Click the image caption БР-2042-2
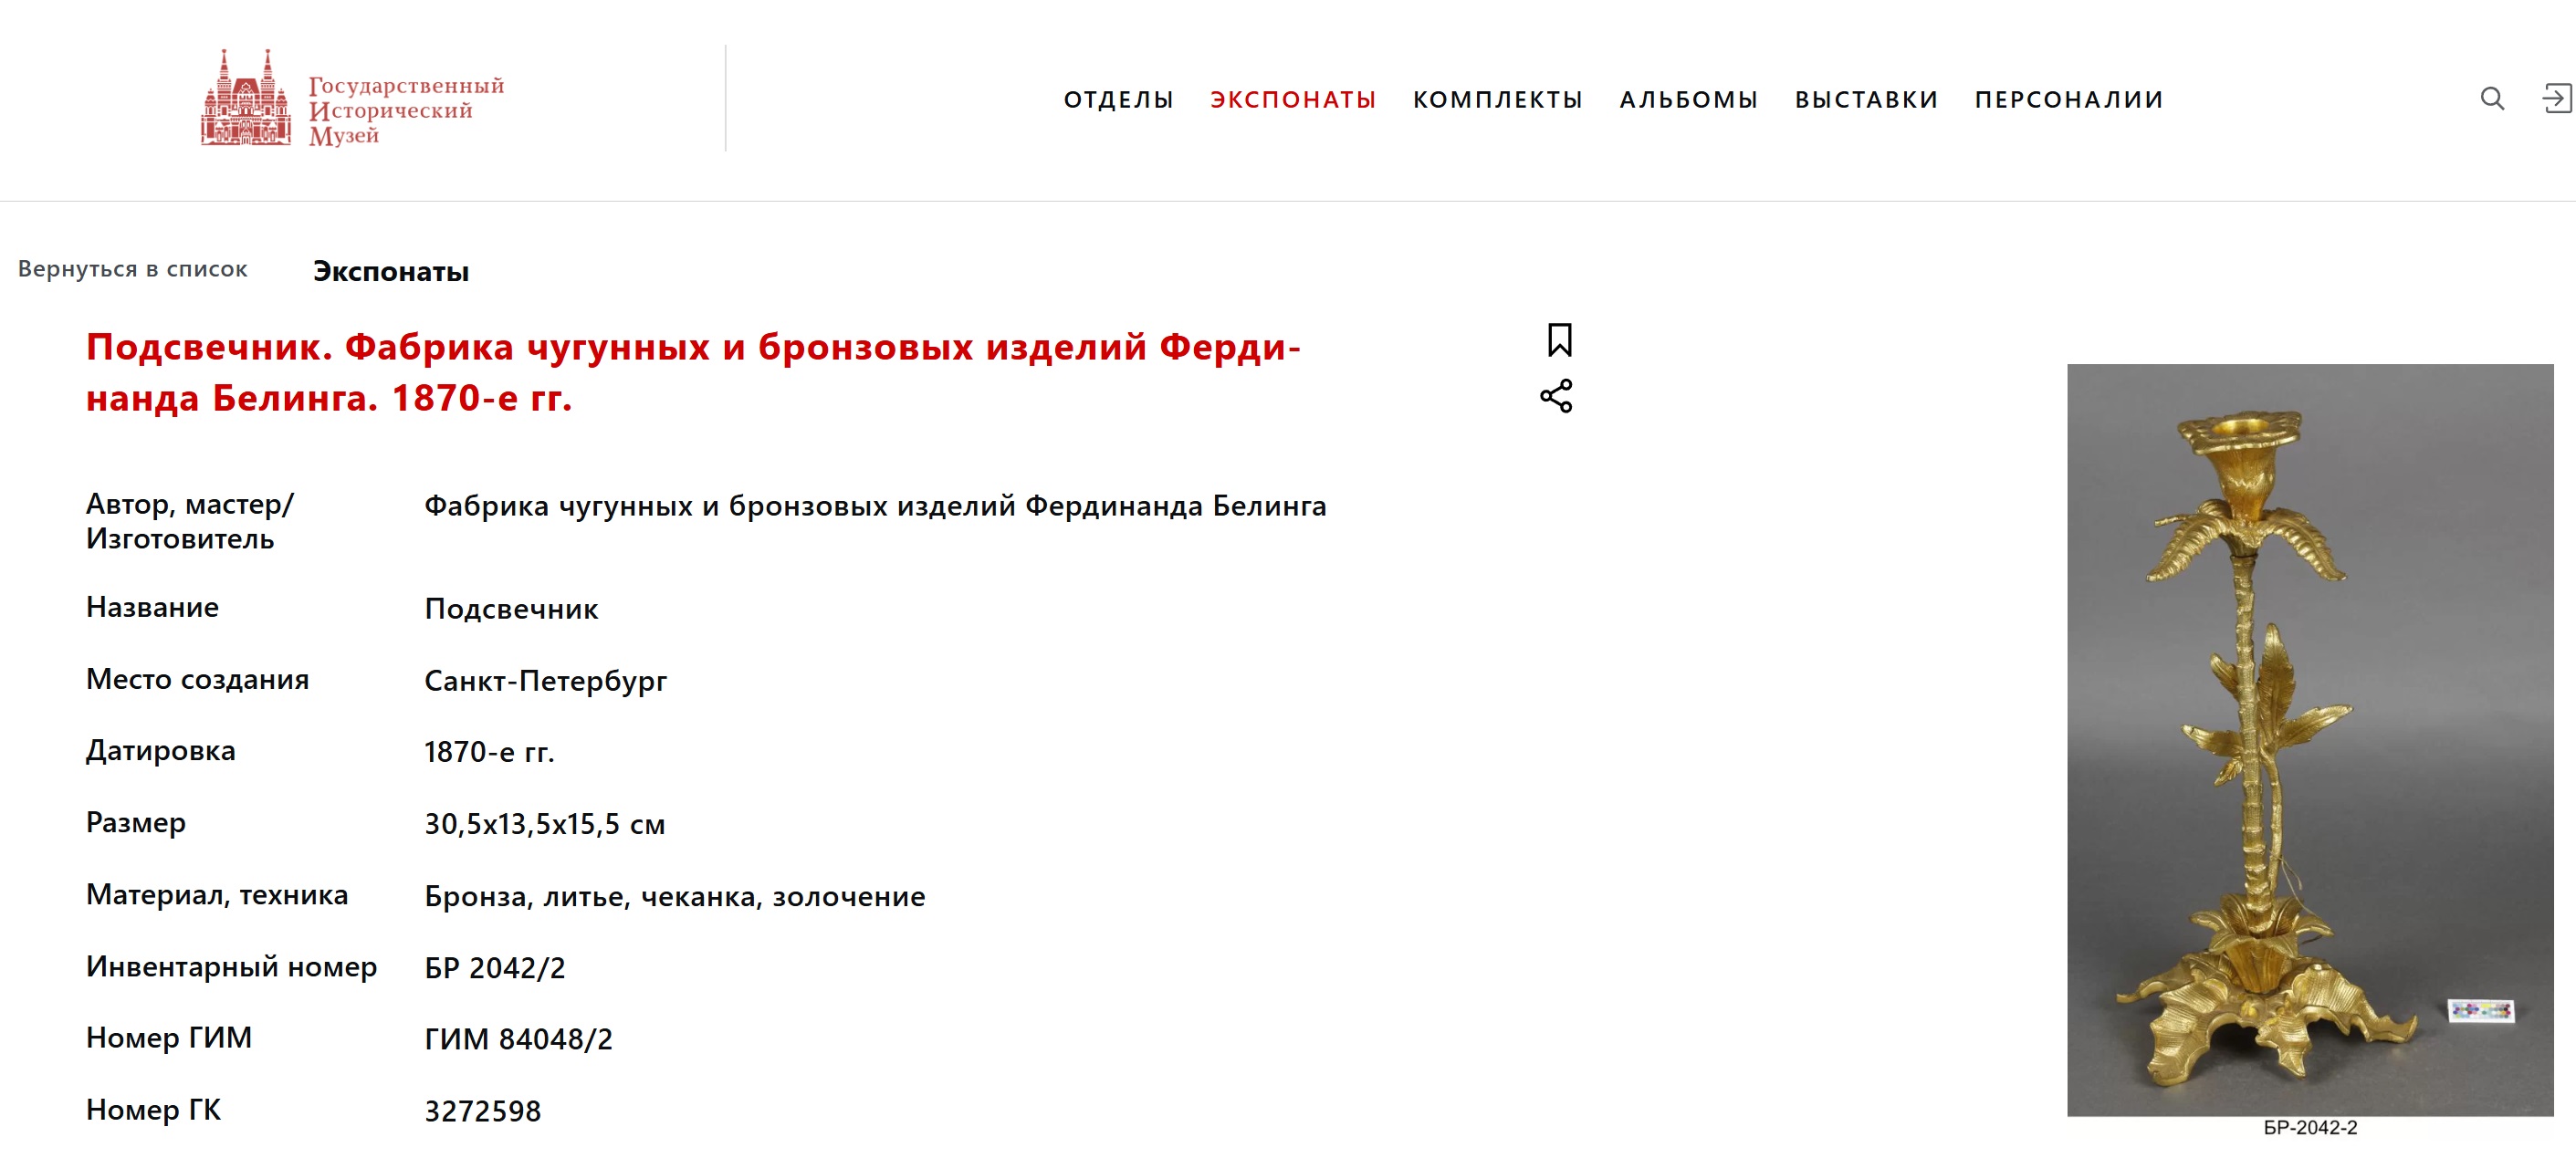2576x1158 pixels. [2310, 1127]
